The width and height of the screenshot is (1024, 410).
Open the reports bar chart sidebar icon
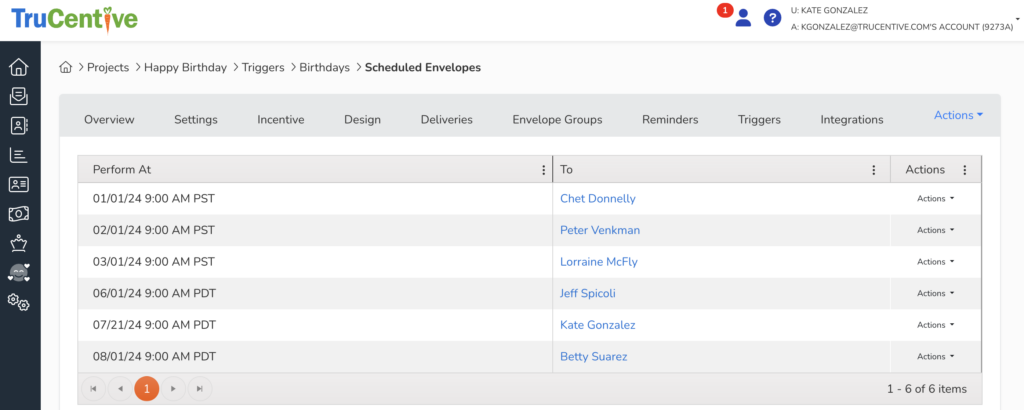pyautogui.click(x=18, y=155)
